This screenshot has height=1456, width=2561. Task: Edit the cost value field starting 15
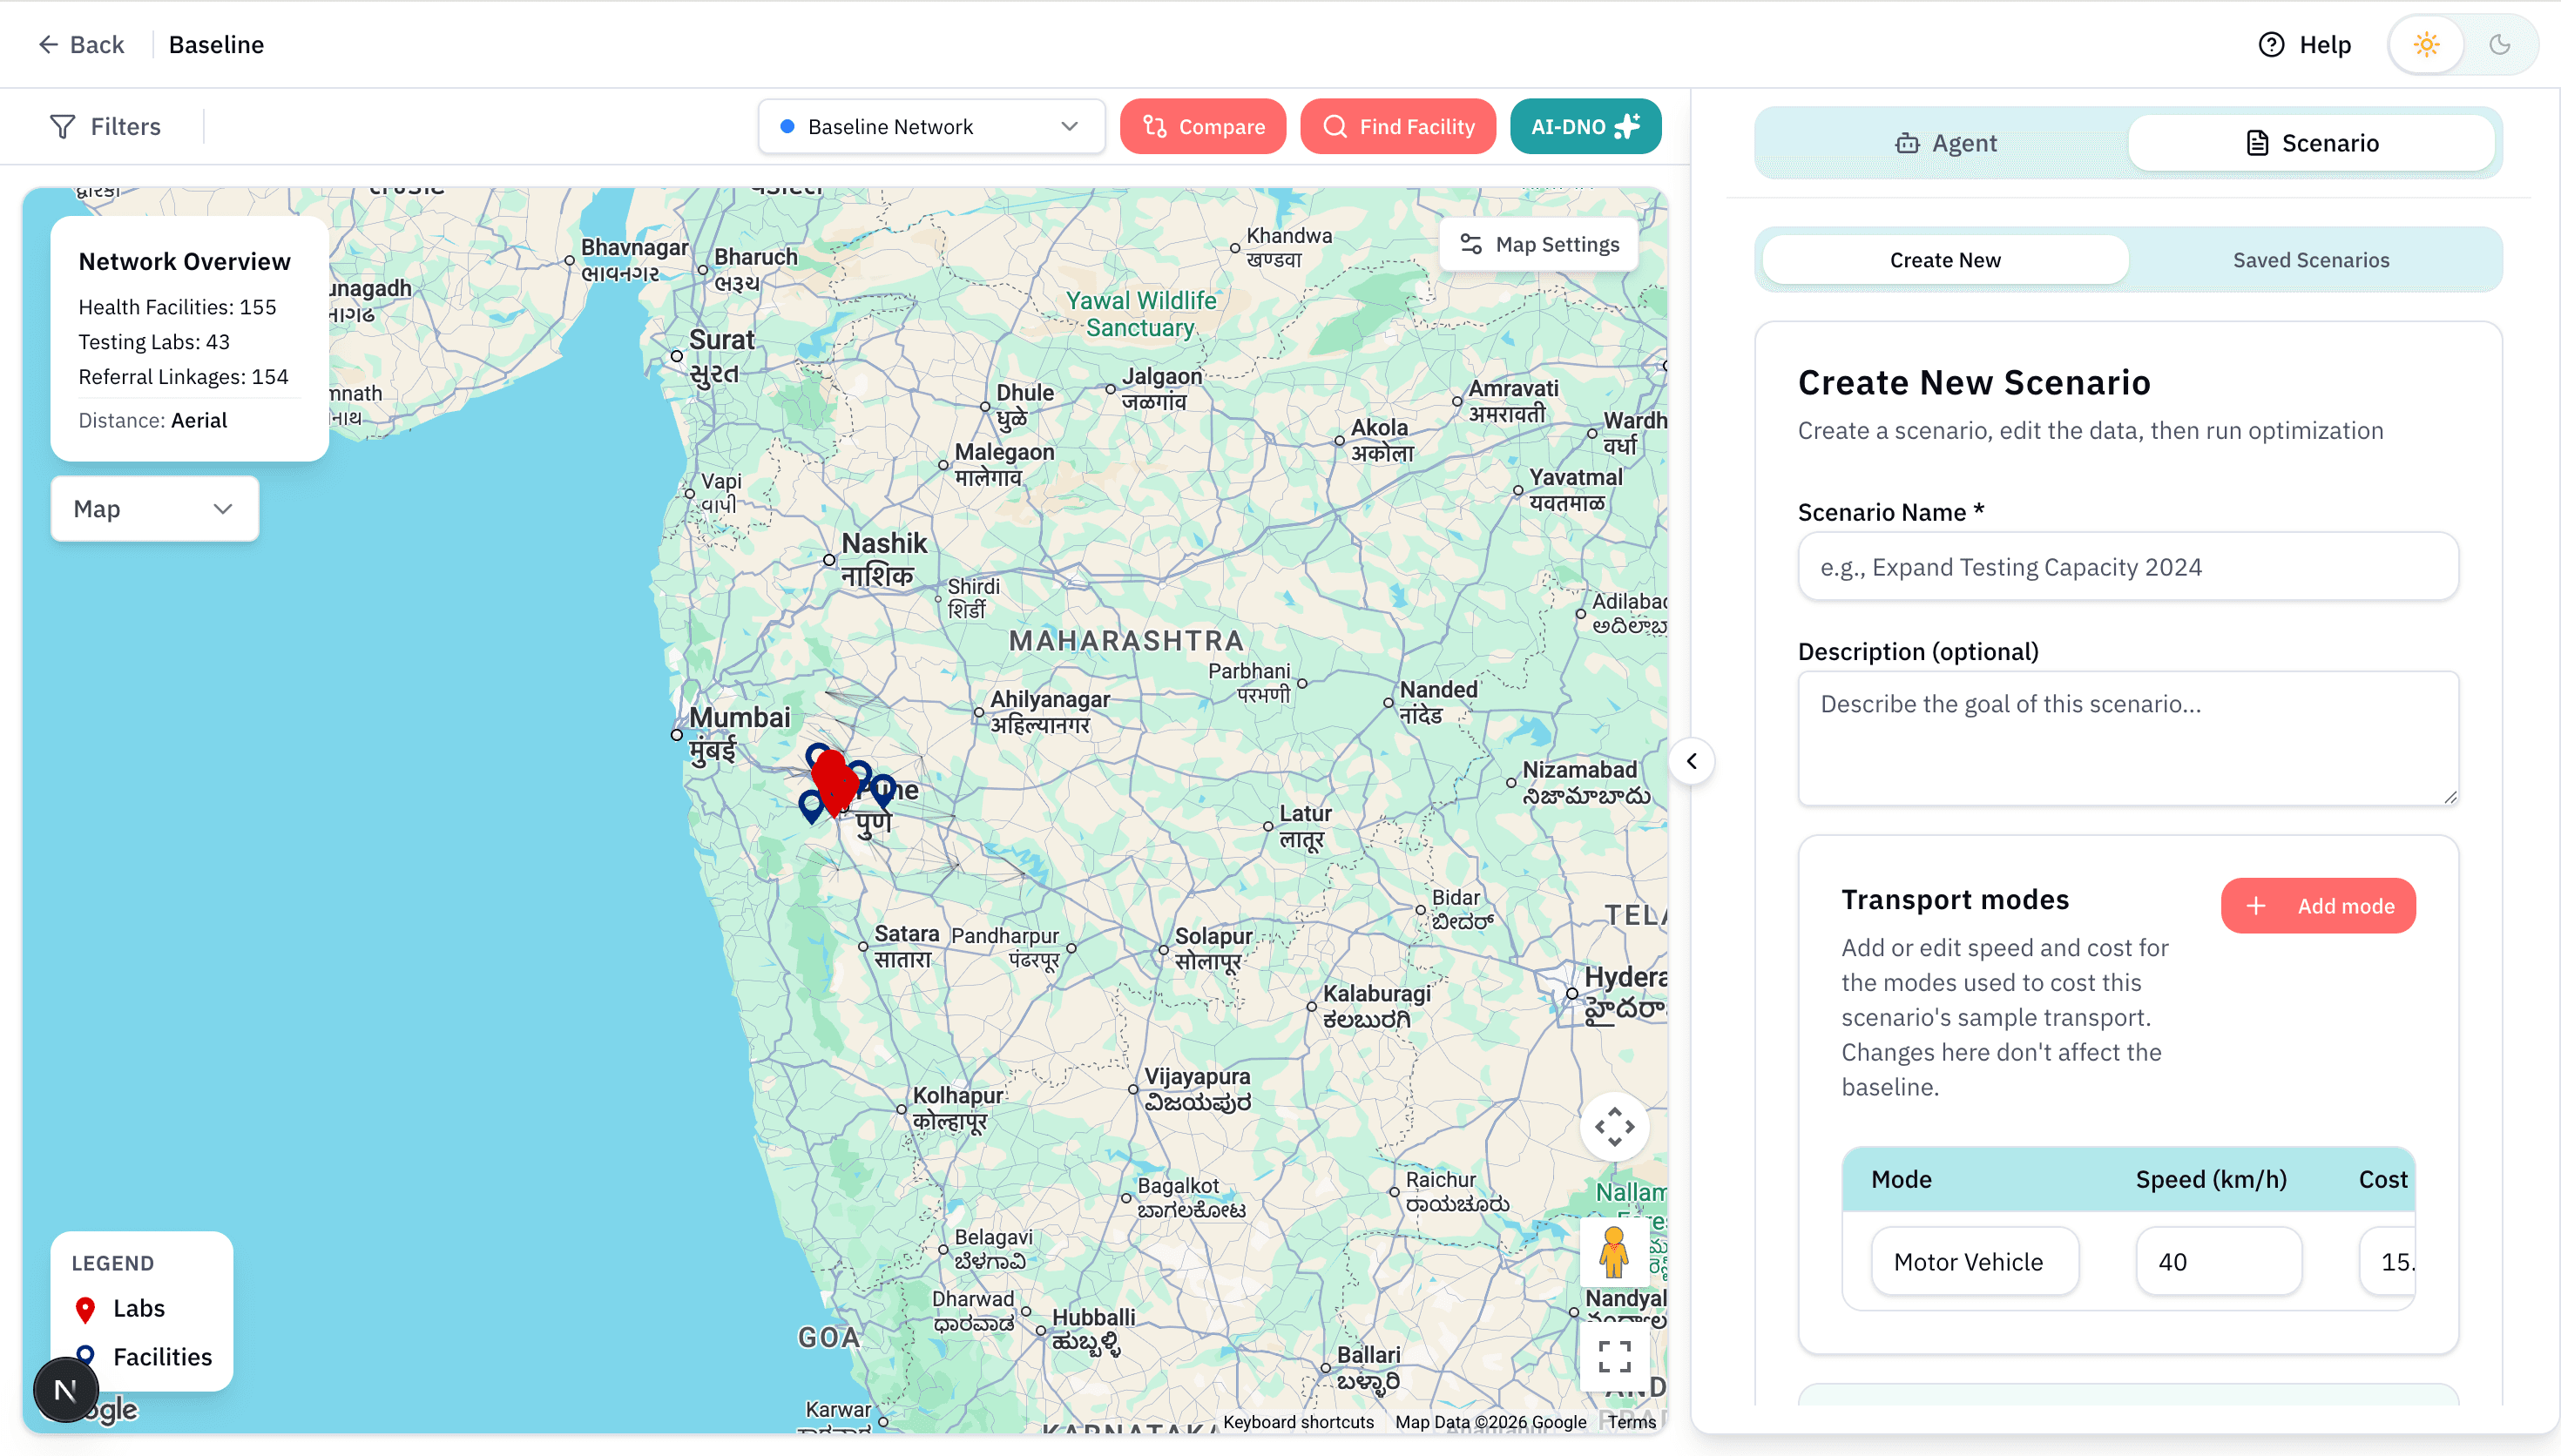[2388, 1262]
